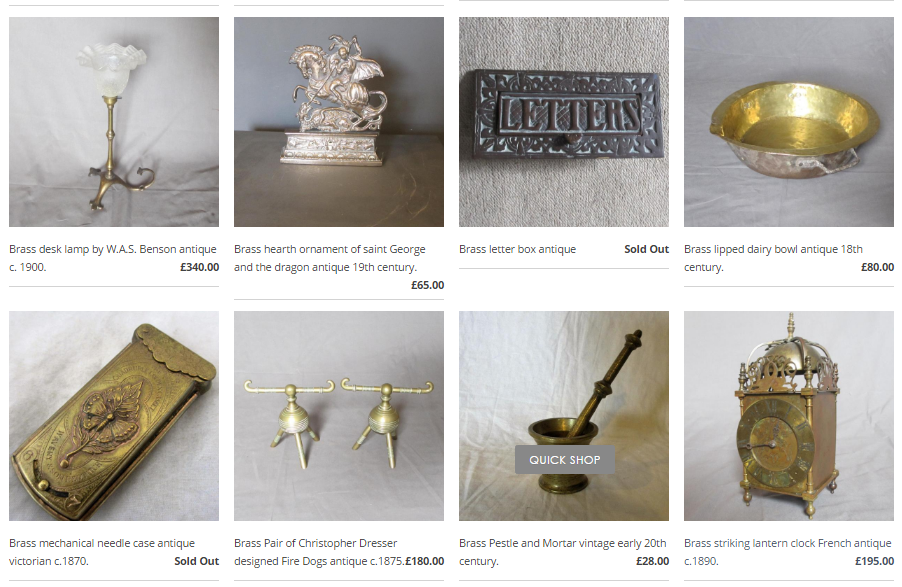Select 'Brass striking lantern clock French antique' link
This screenshot has height=587, width=902.
[x=788, y=552]
